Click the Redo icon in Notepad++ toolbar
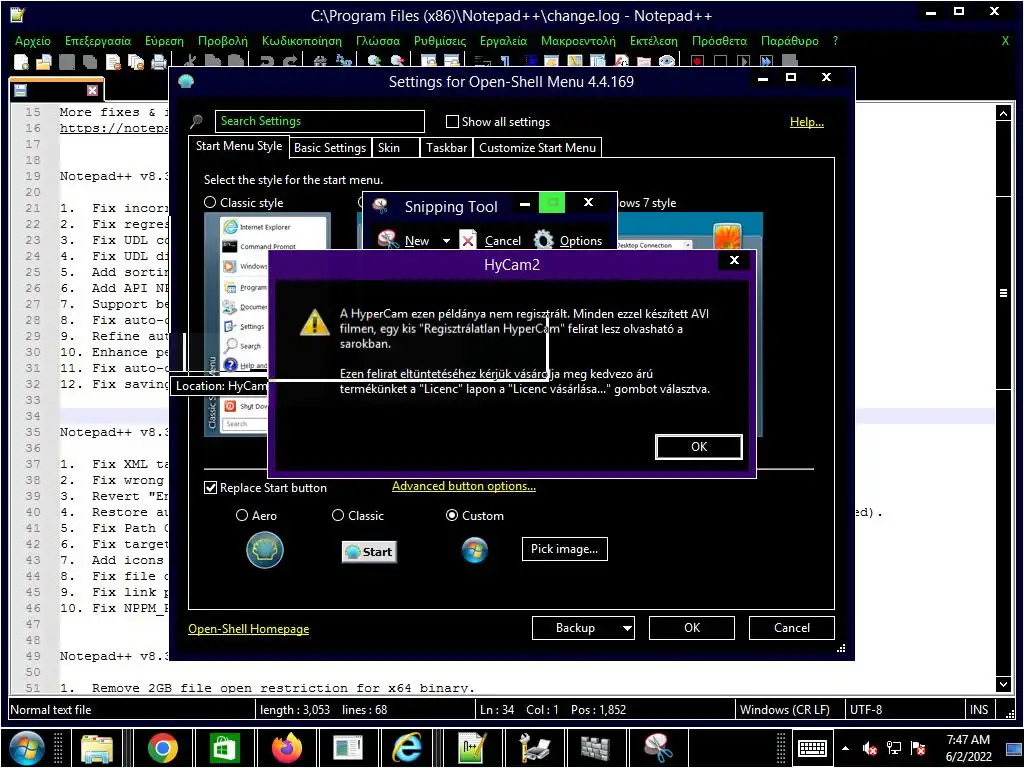The height and width of the screenshot is (768, 1024). [291, 62]
